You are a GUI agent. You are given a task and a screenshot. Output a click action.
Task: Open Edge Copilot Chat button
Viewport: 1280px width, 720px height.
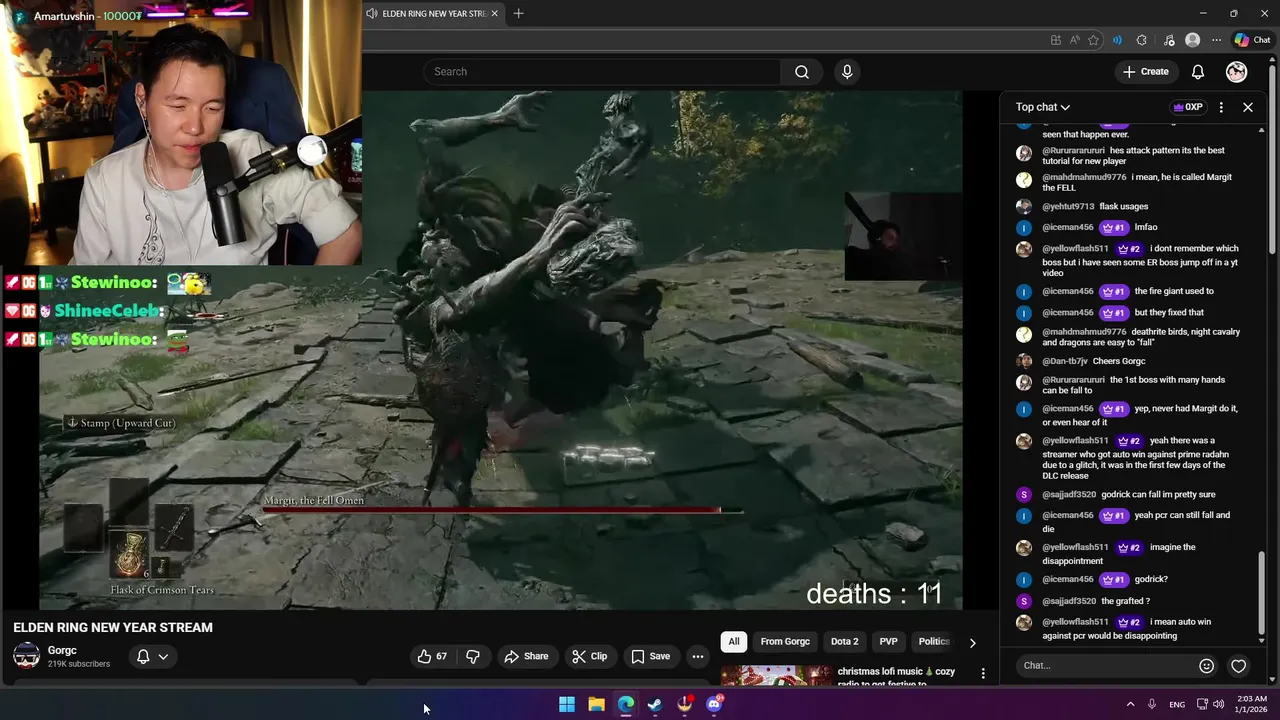pos(1252,40)
